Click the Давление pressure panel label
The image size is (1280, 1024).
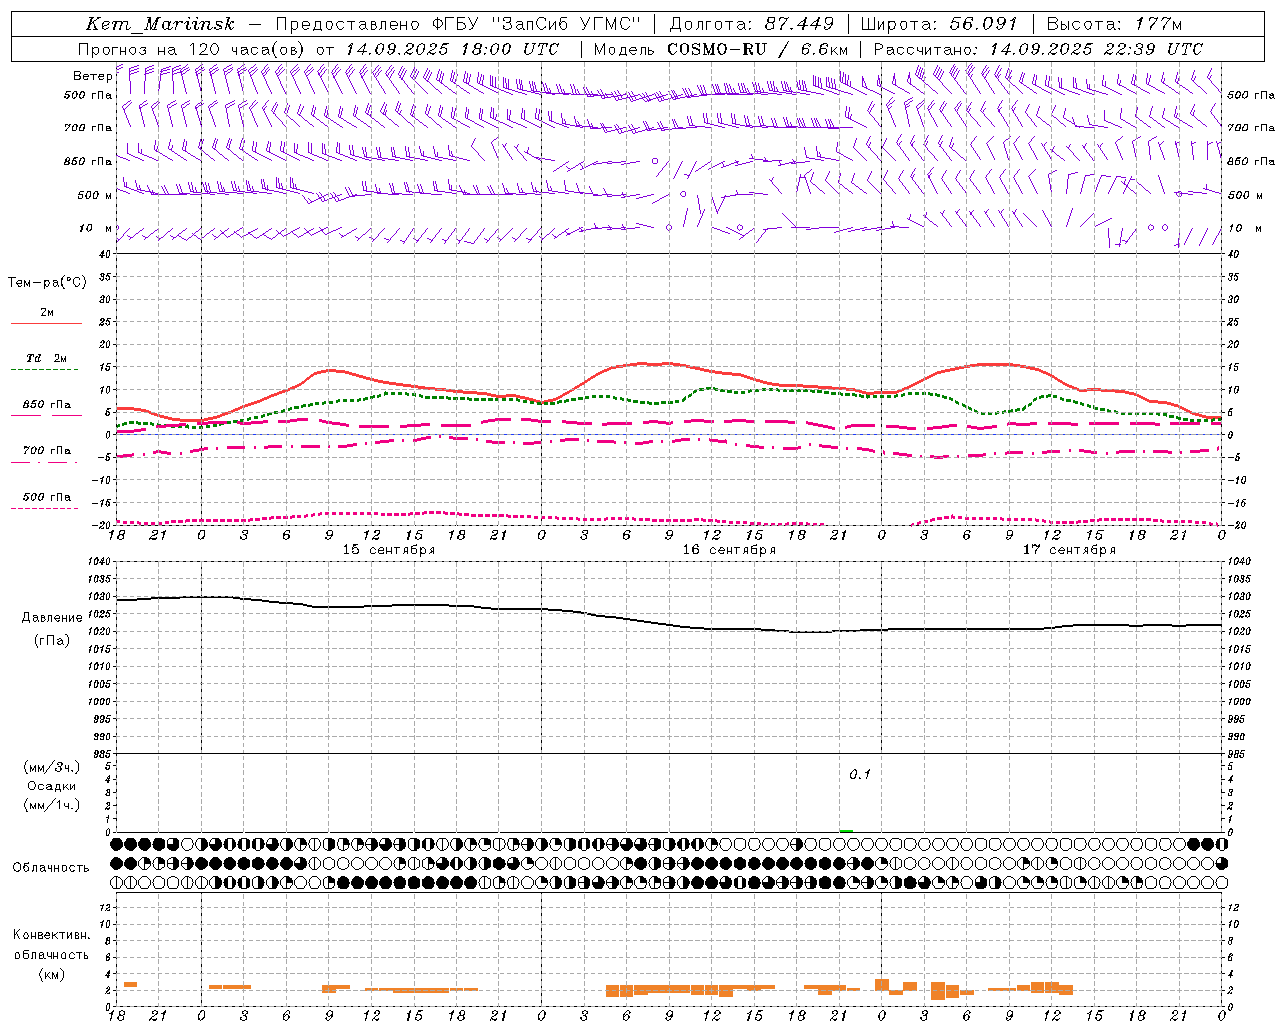click(52, 618)
